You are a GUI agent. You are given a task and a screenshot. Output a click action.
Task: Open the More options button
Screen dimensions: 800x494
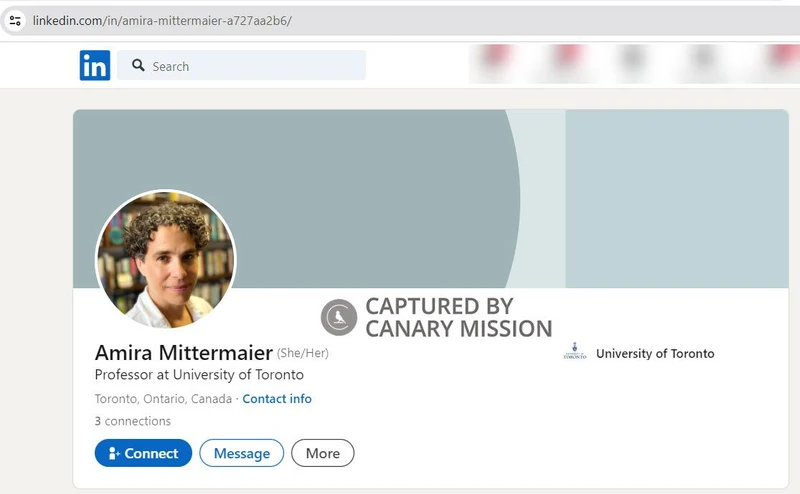323,453
